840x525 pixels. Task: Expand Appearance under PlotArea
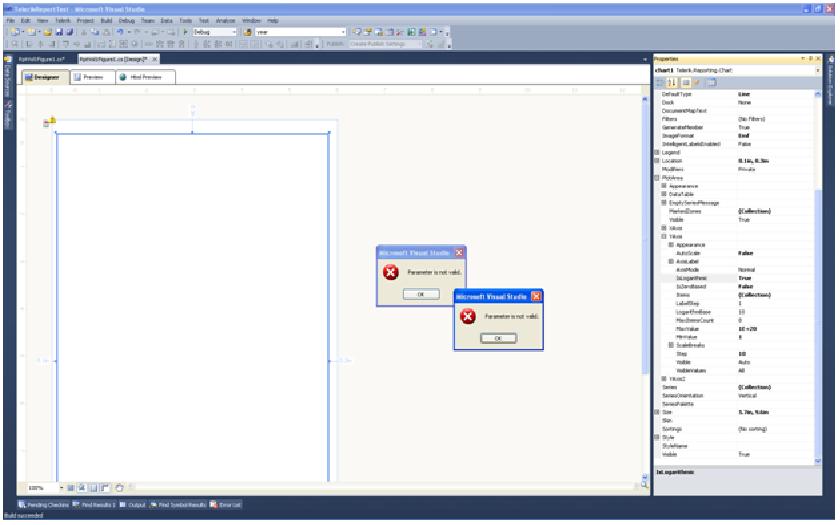tap(664, 186)
